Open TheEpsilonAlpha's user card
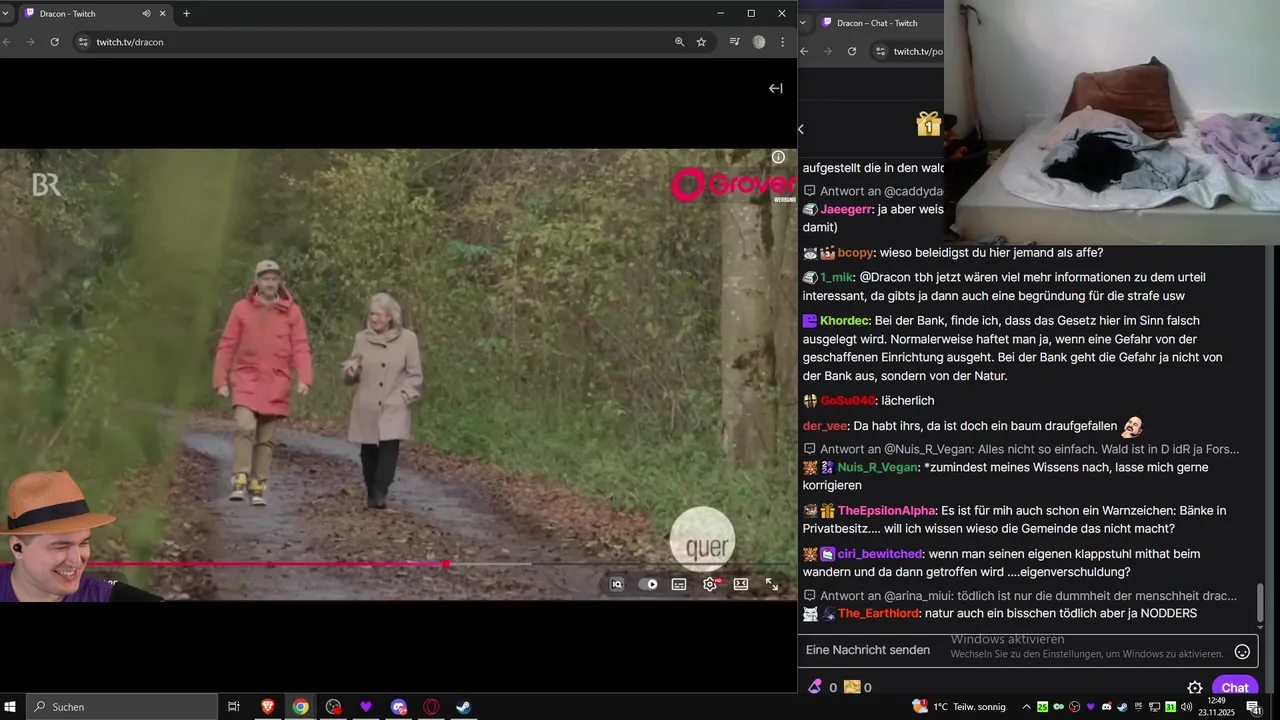 (x=886, y=511)
